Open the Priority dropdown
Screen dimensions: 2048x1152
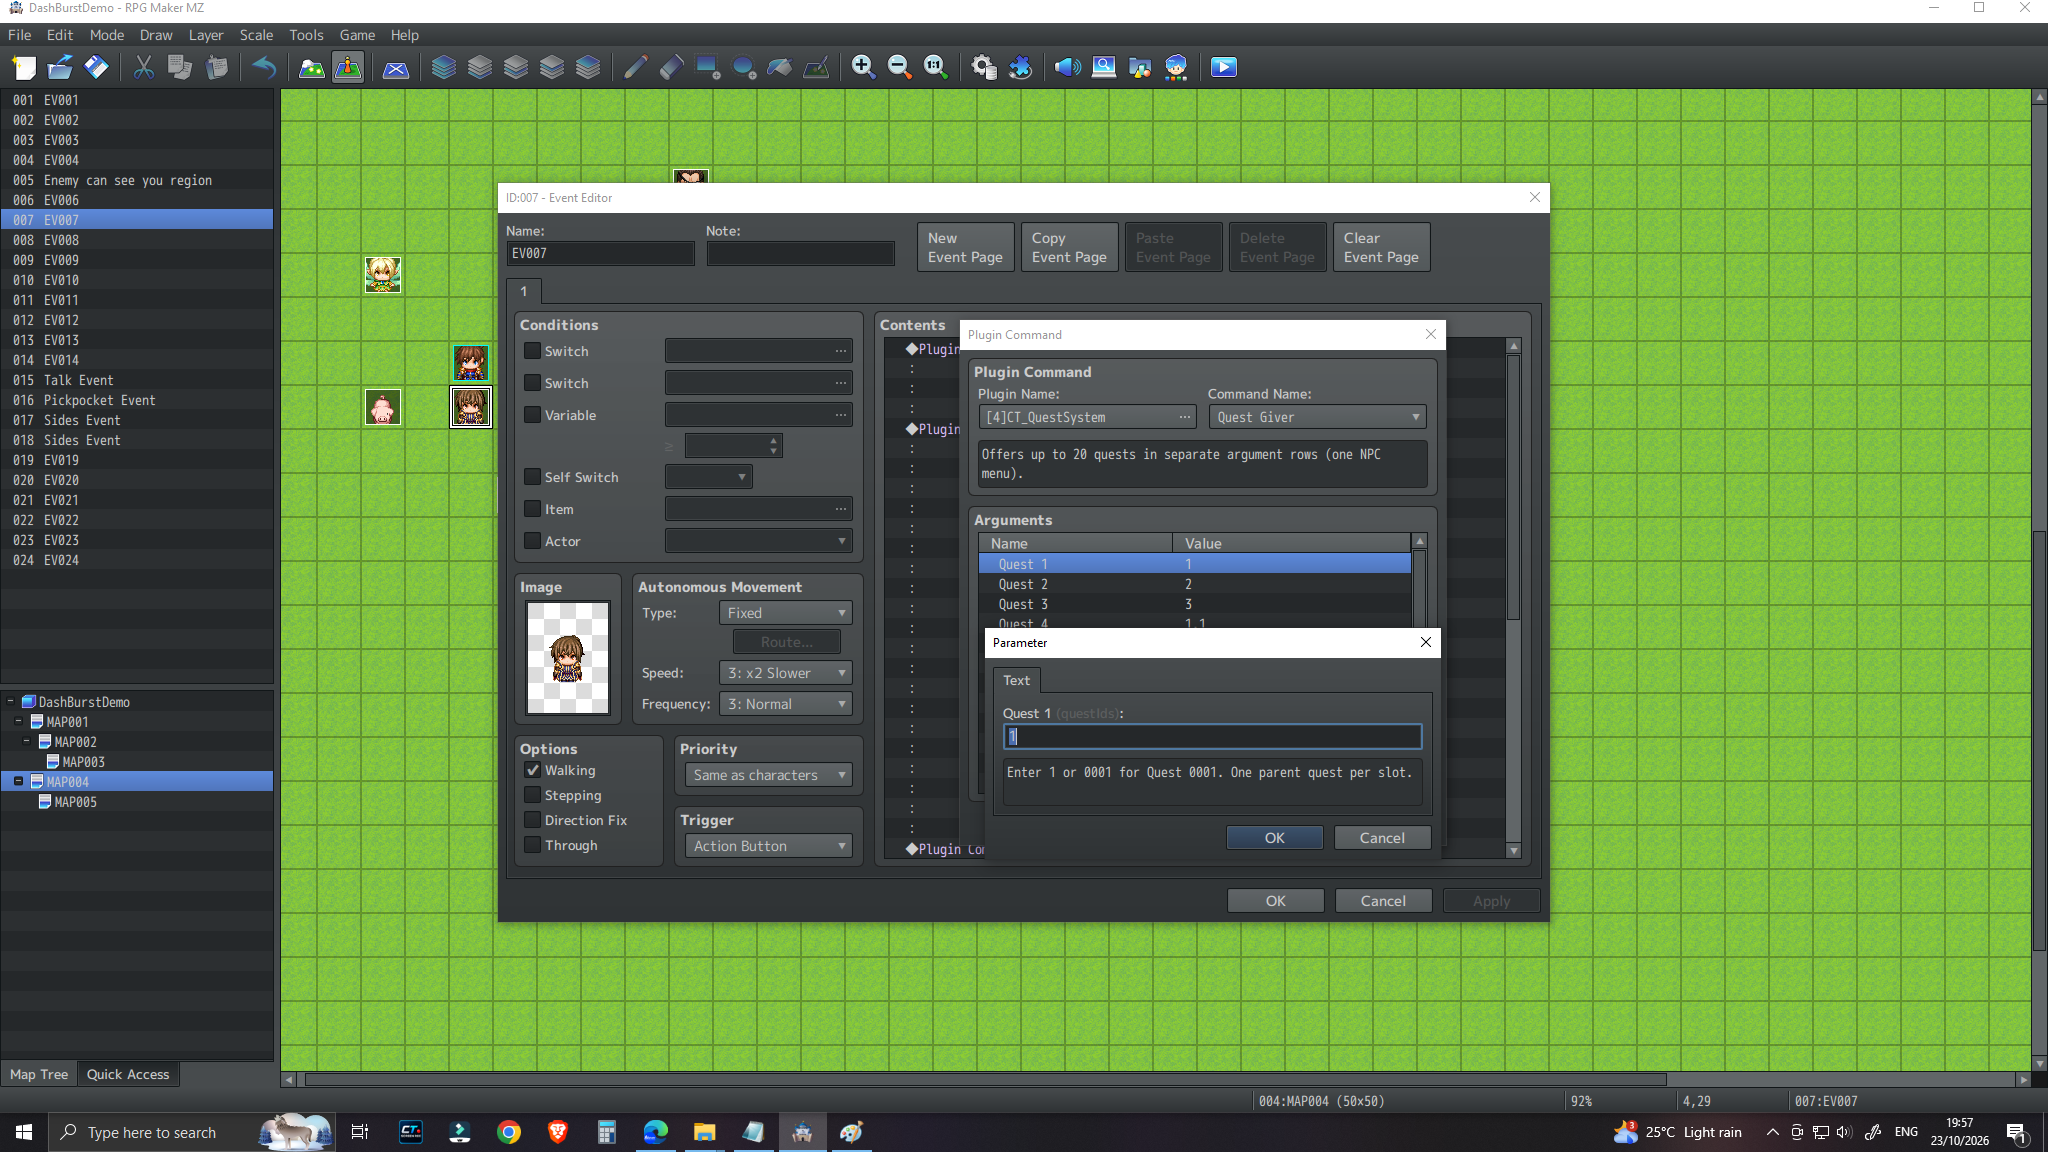[768, 775]
